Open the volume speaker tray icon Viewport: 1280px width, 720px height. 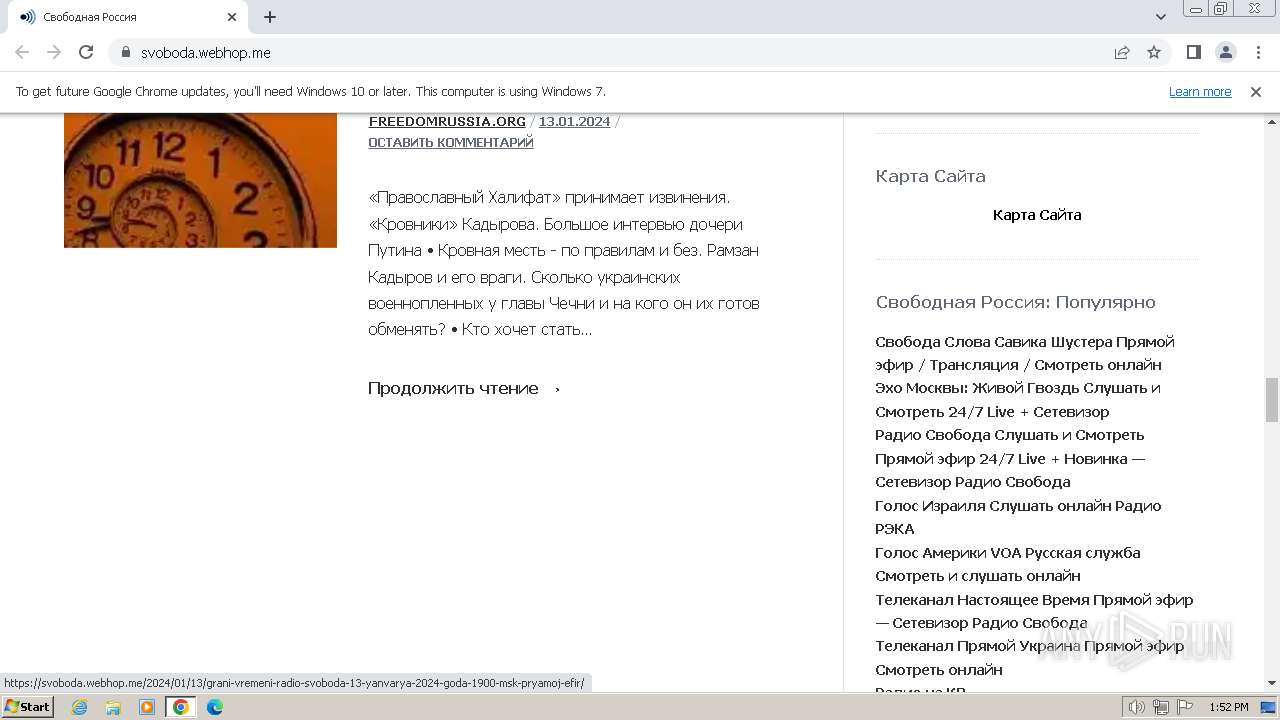click(x=1137, y=707)
